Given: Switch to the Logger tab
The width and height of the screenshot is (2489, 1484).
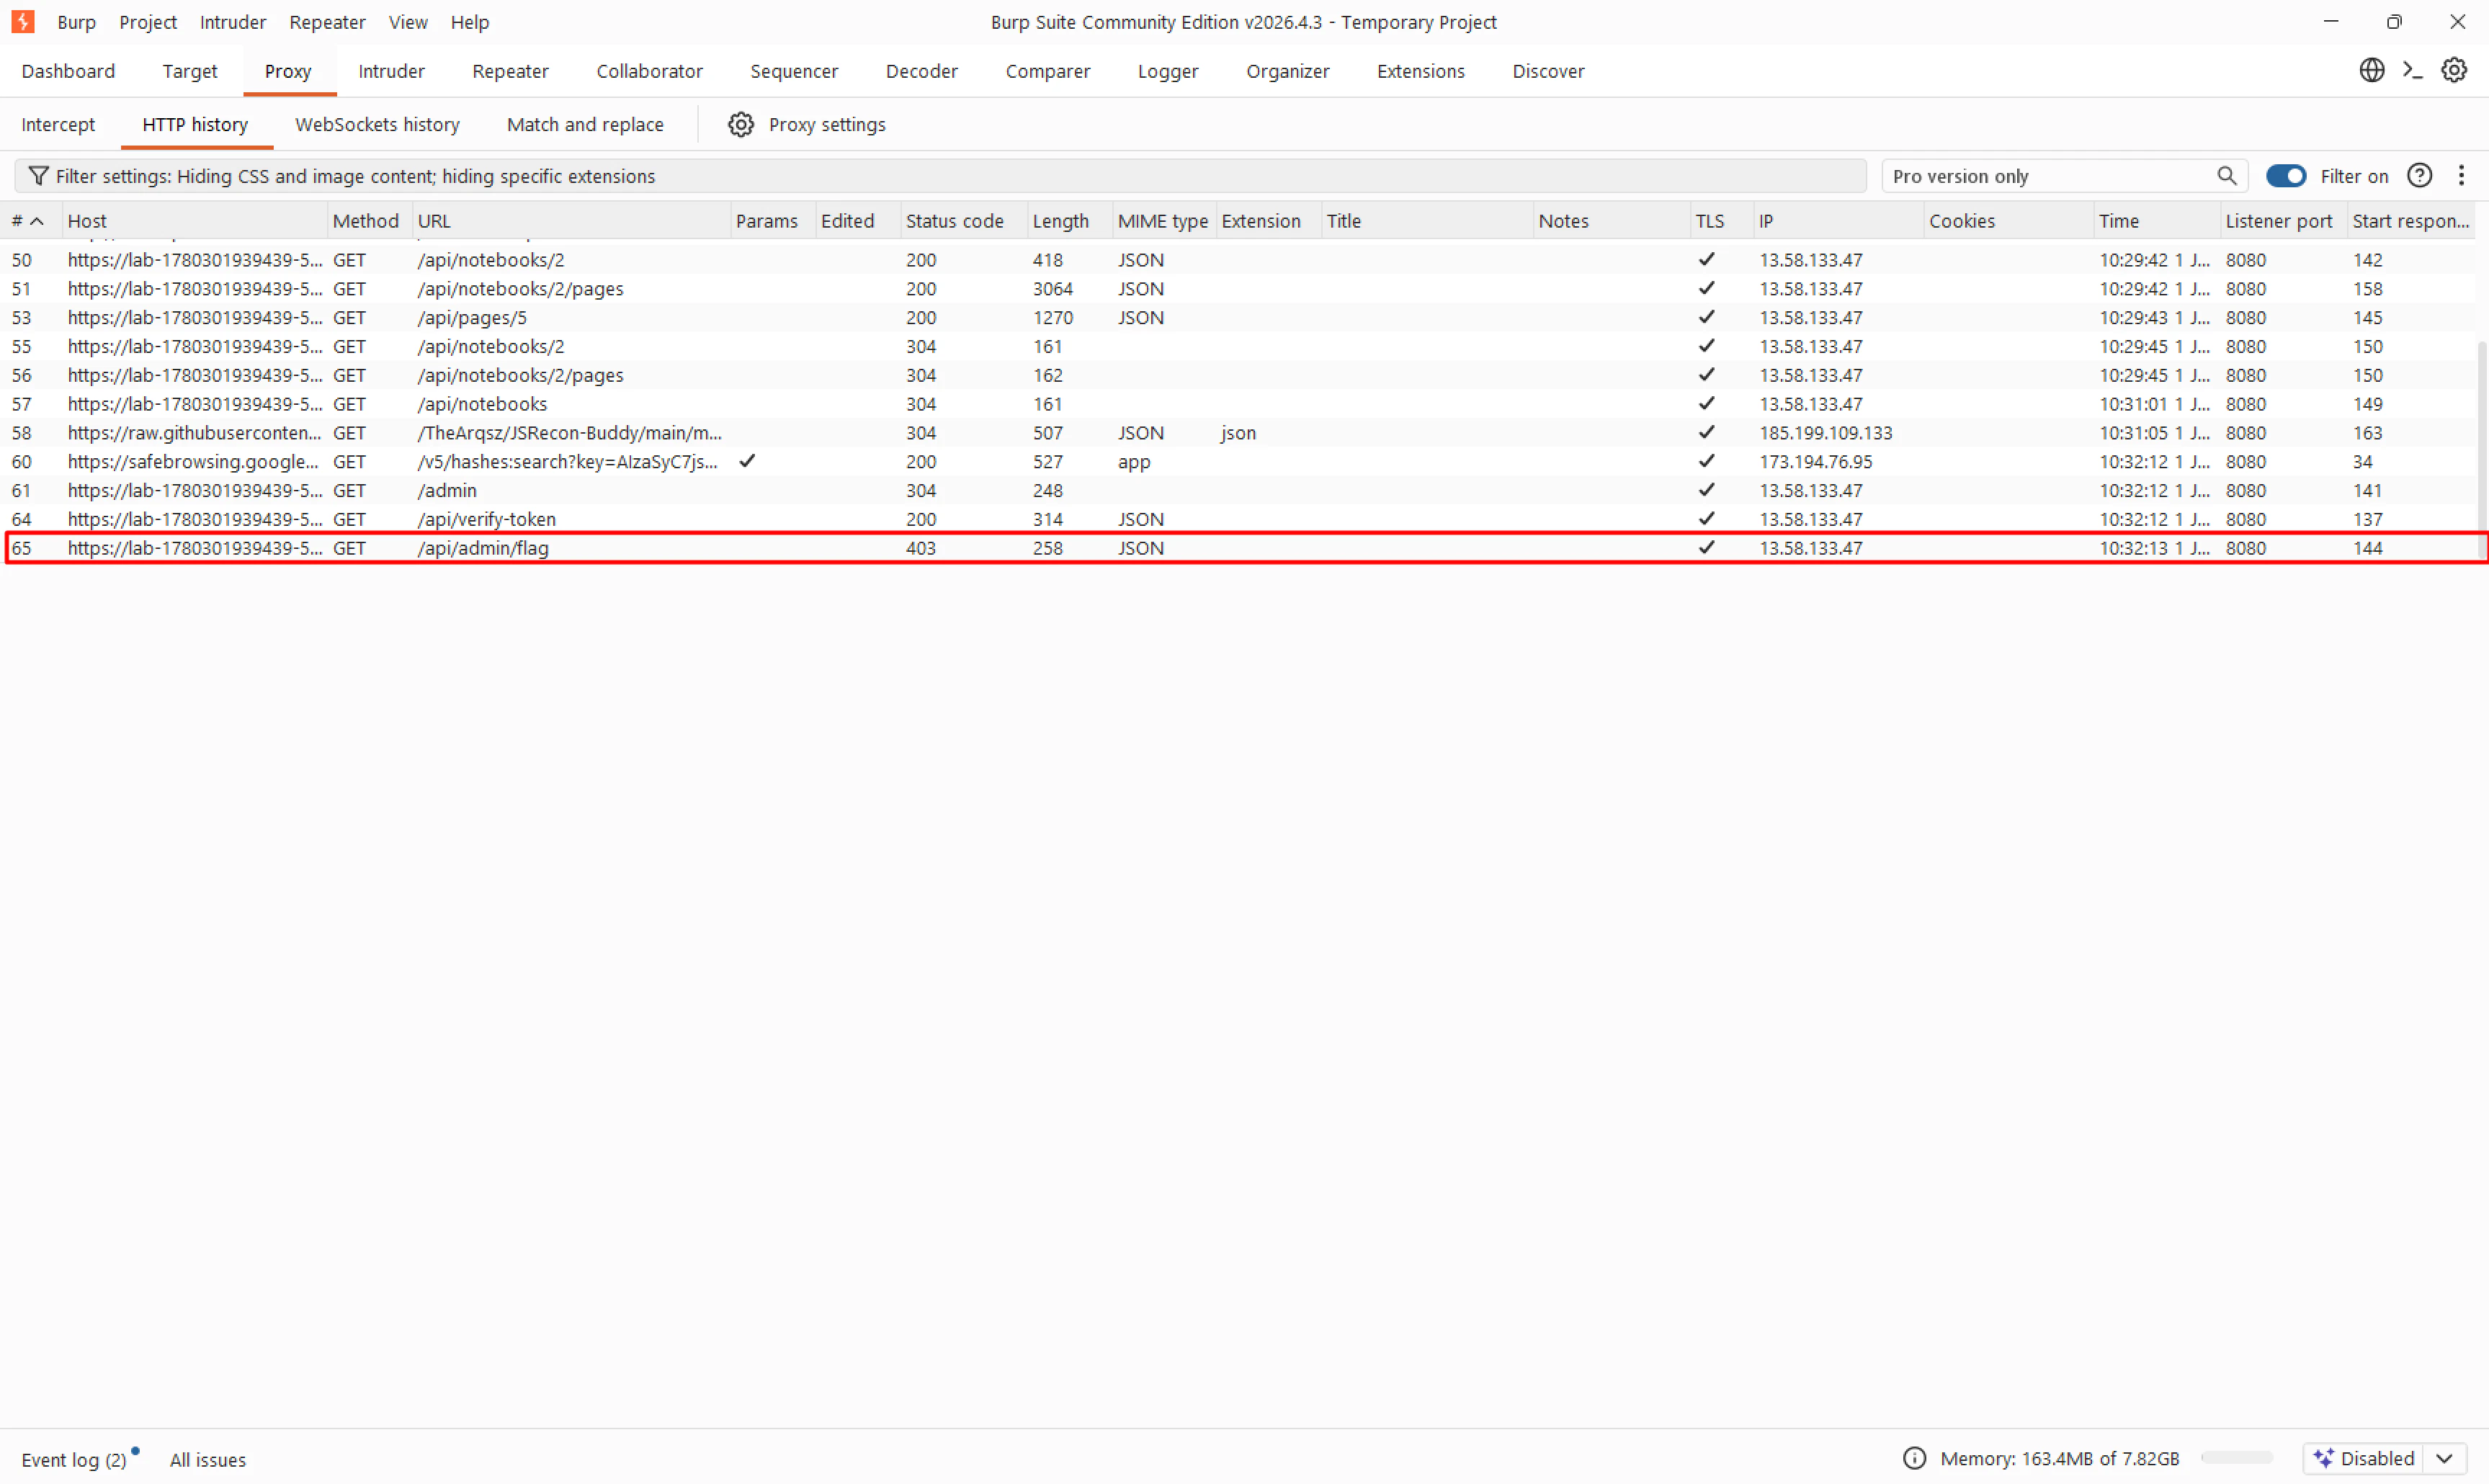Looking at the screenshot, I should (x=1167, y=71).
